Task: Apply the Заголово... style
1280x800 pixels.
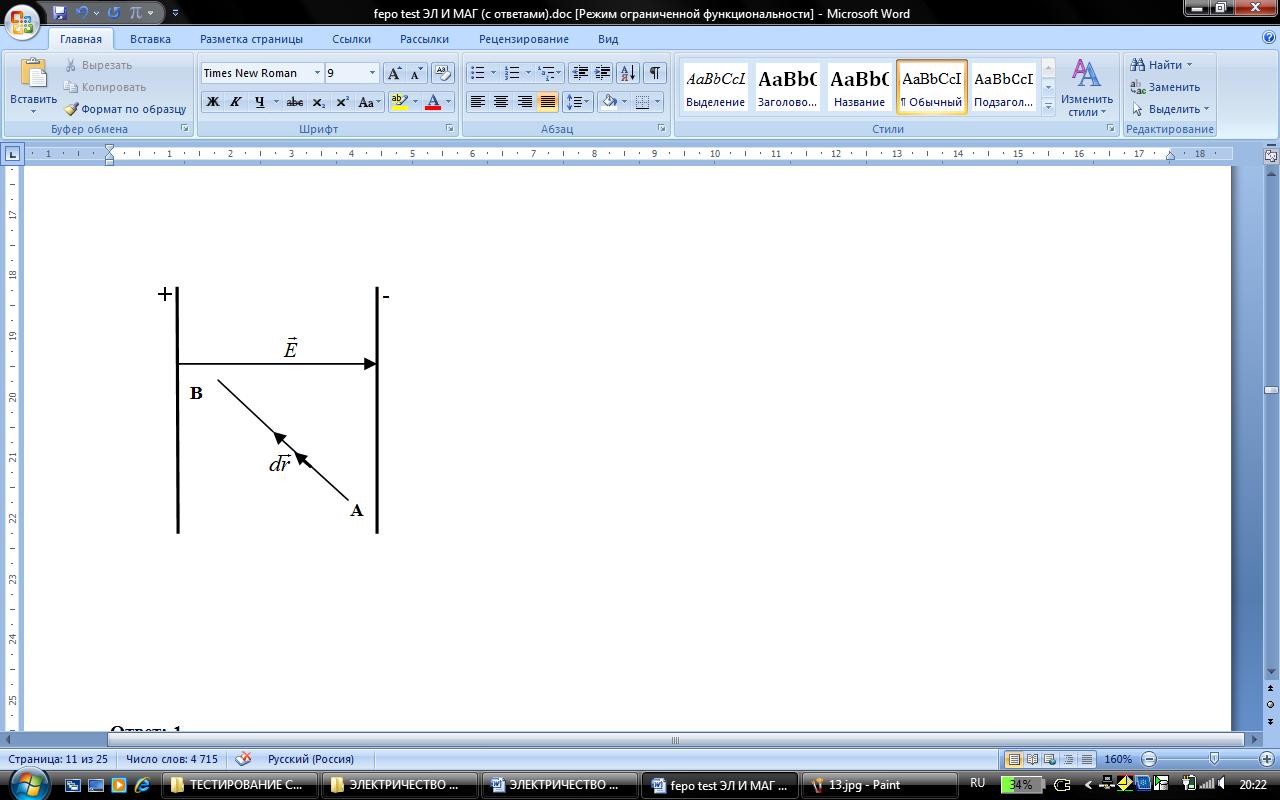Action: [787, 87]
